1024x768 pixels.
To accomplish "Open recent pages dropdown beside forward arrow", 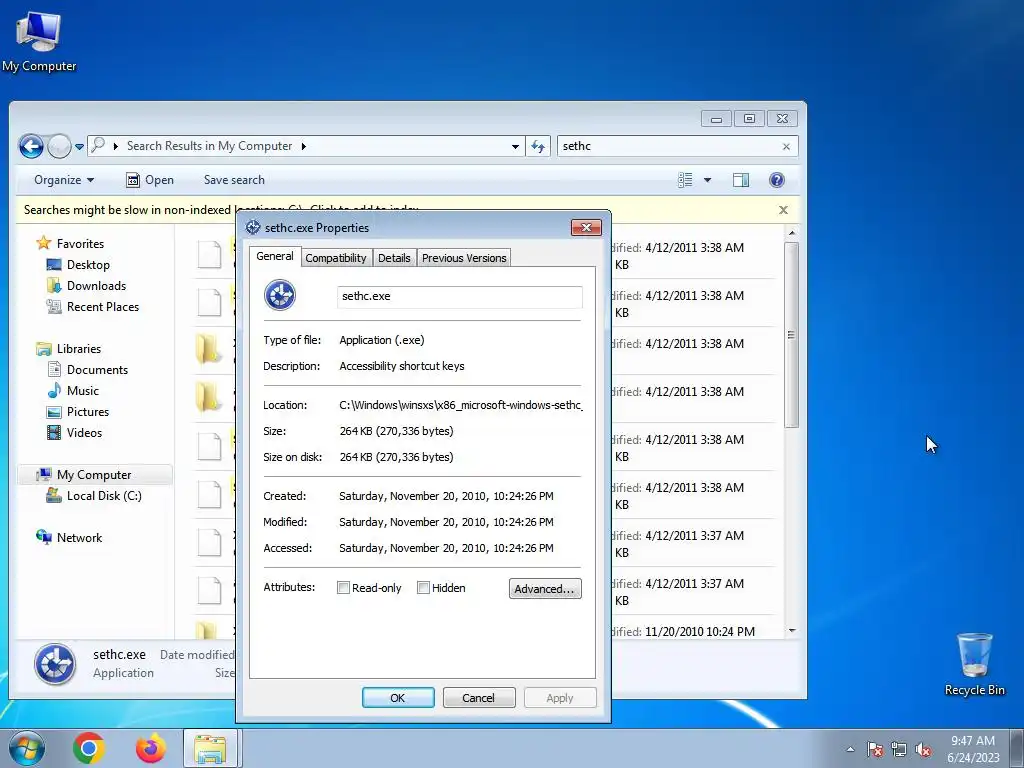I will click(x=79, y=147).
